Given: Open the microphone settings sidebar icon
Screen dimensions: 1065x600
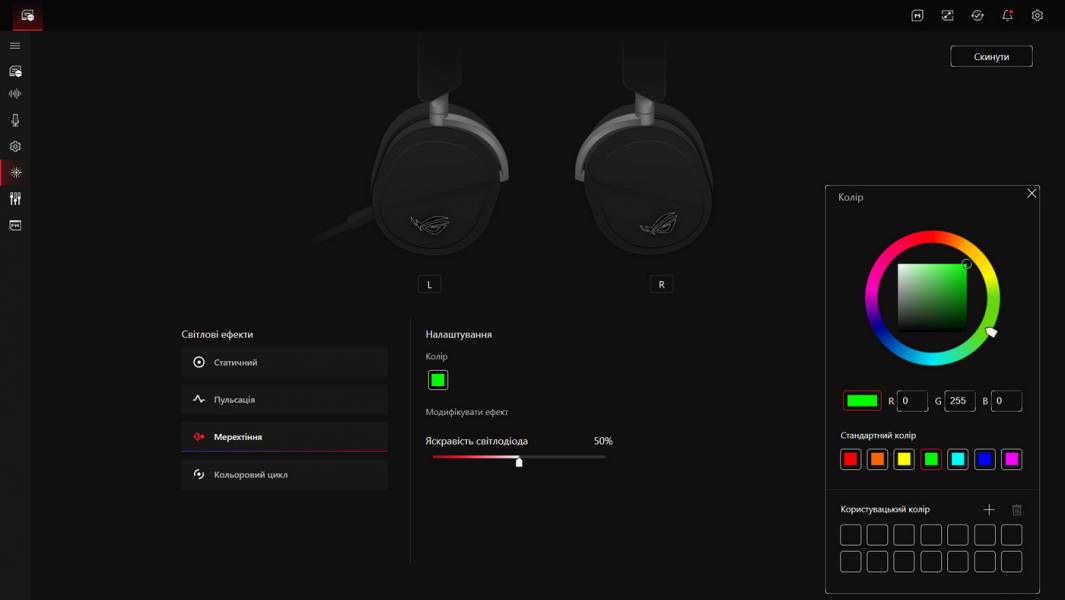Looking at the screenshot, I should coord(15,120).
